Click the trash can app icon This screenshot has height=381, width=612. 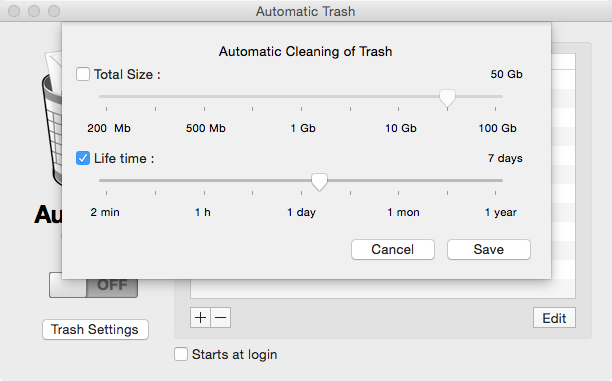coord(52,117)
